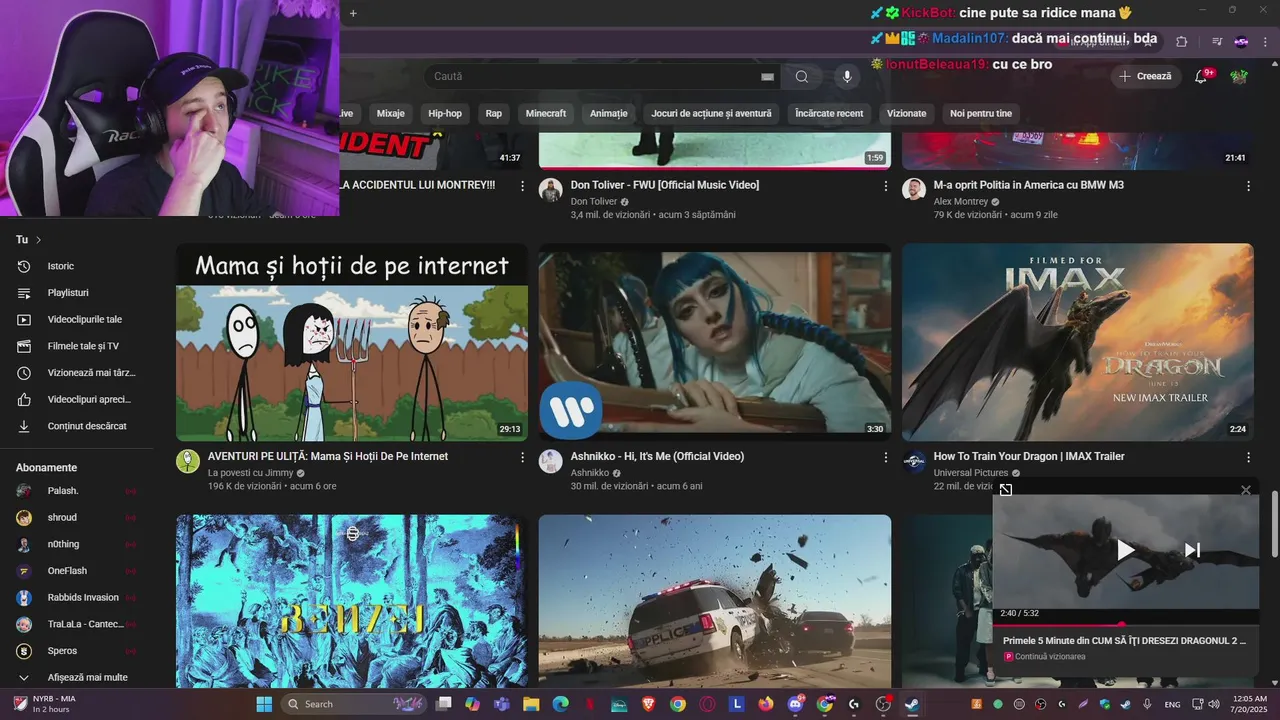1280x720 pixels.
Task: Click the search magnifier button
Action: (802, 77)
